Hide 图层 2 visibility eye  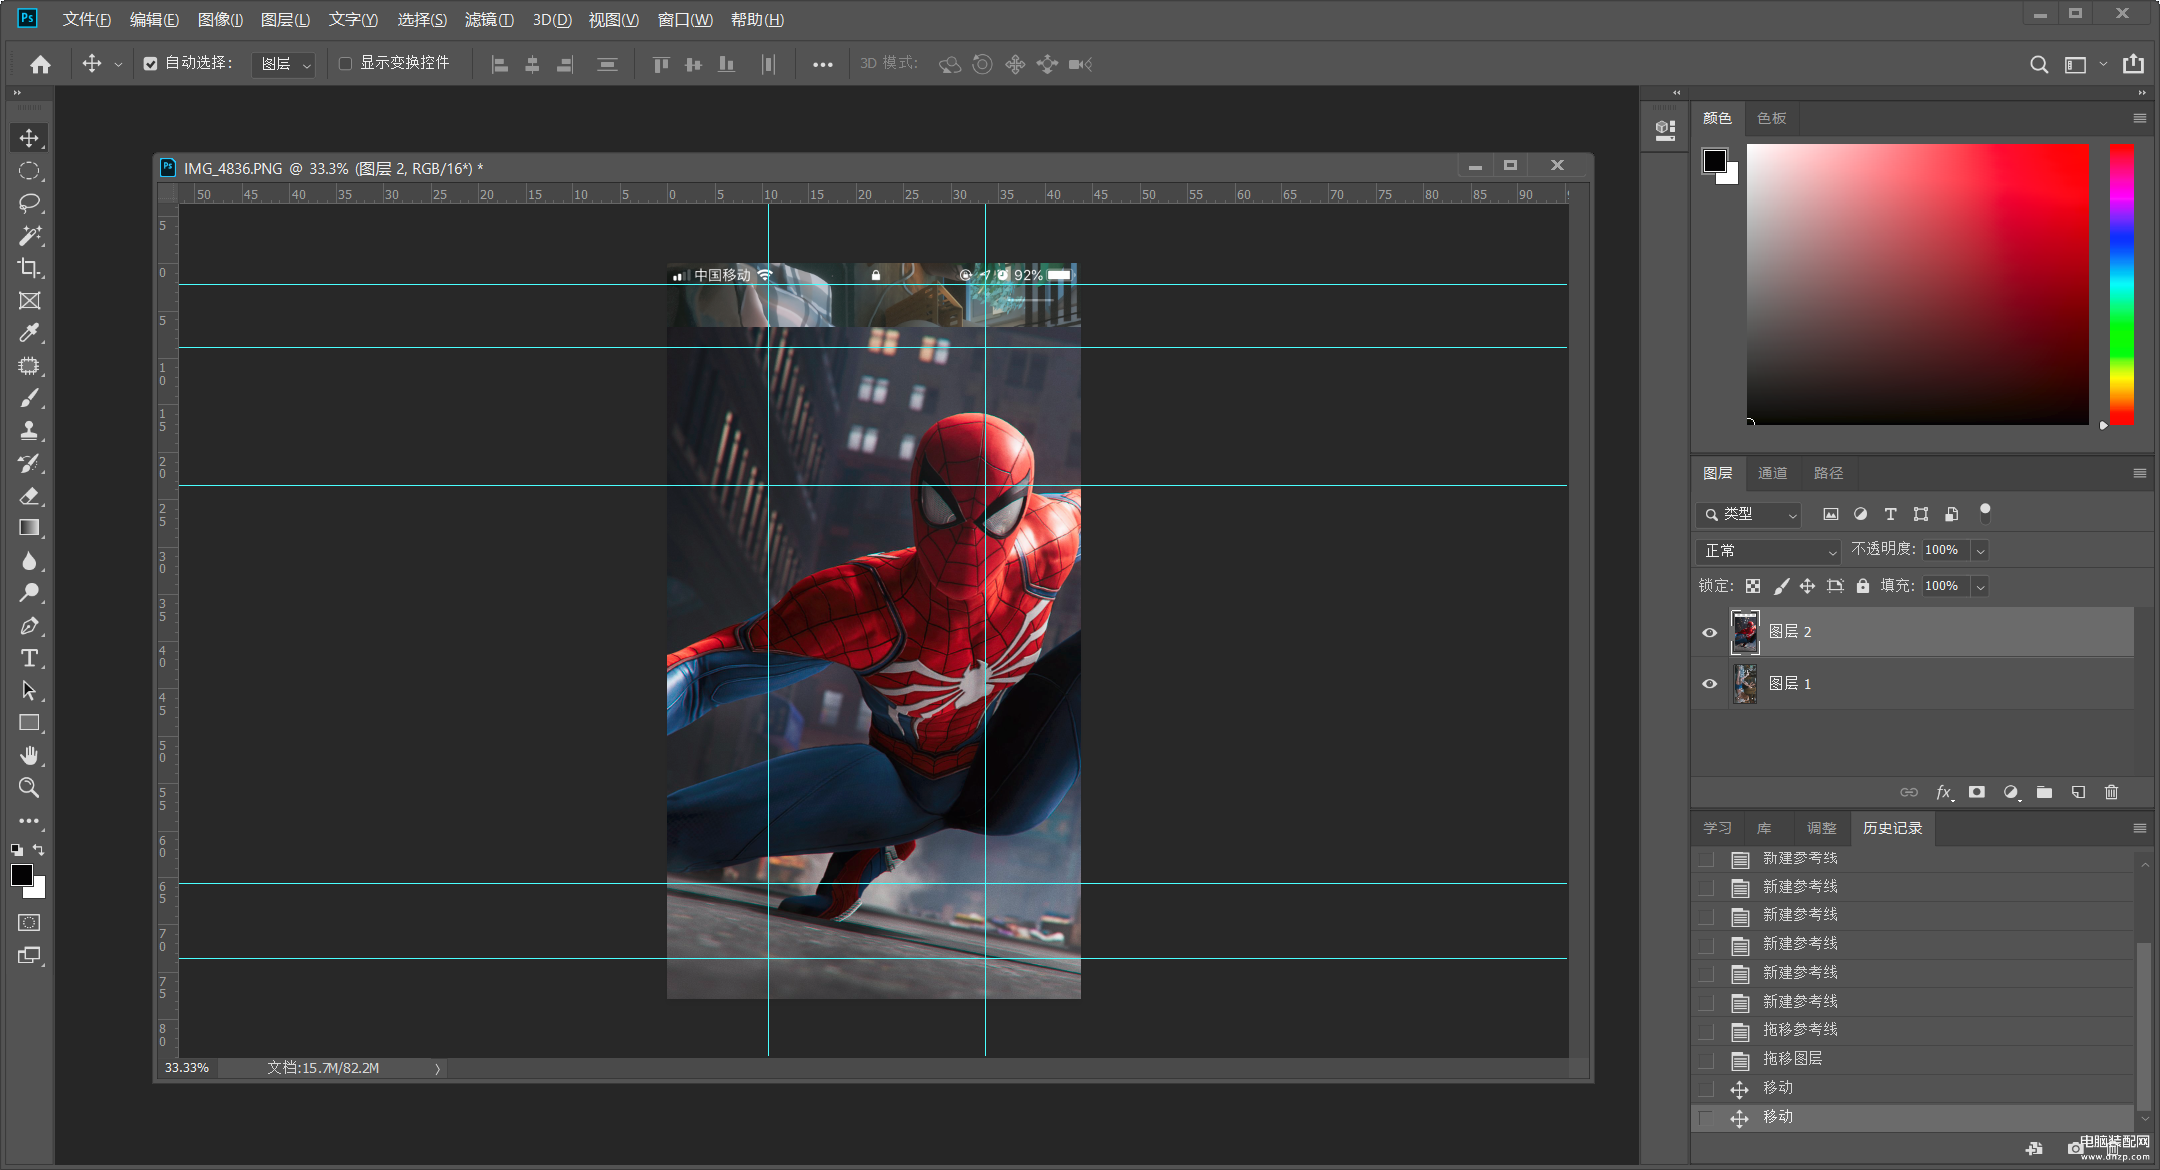point(1709,632)
